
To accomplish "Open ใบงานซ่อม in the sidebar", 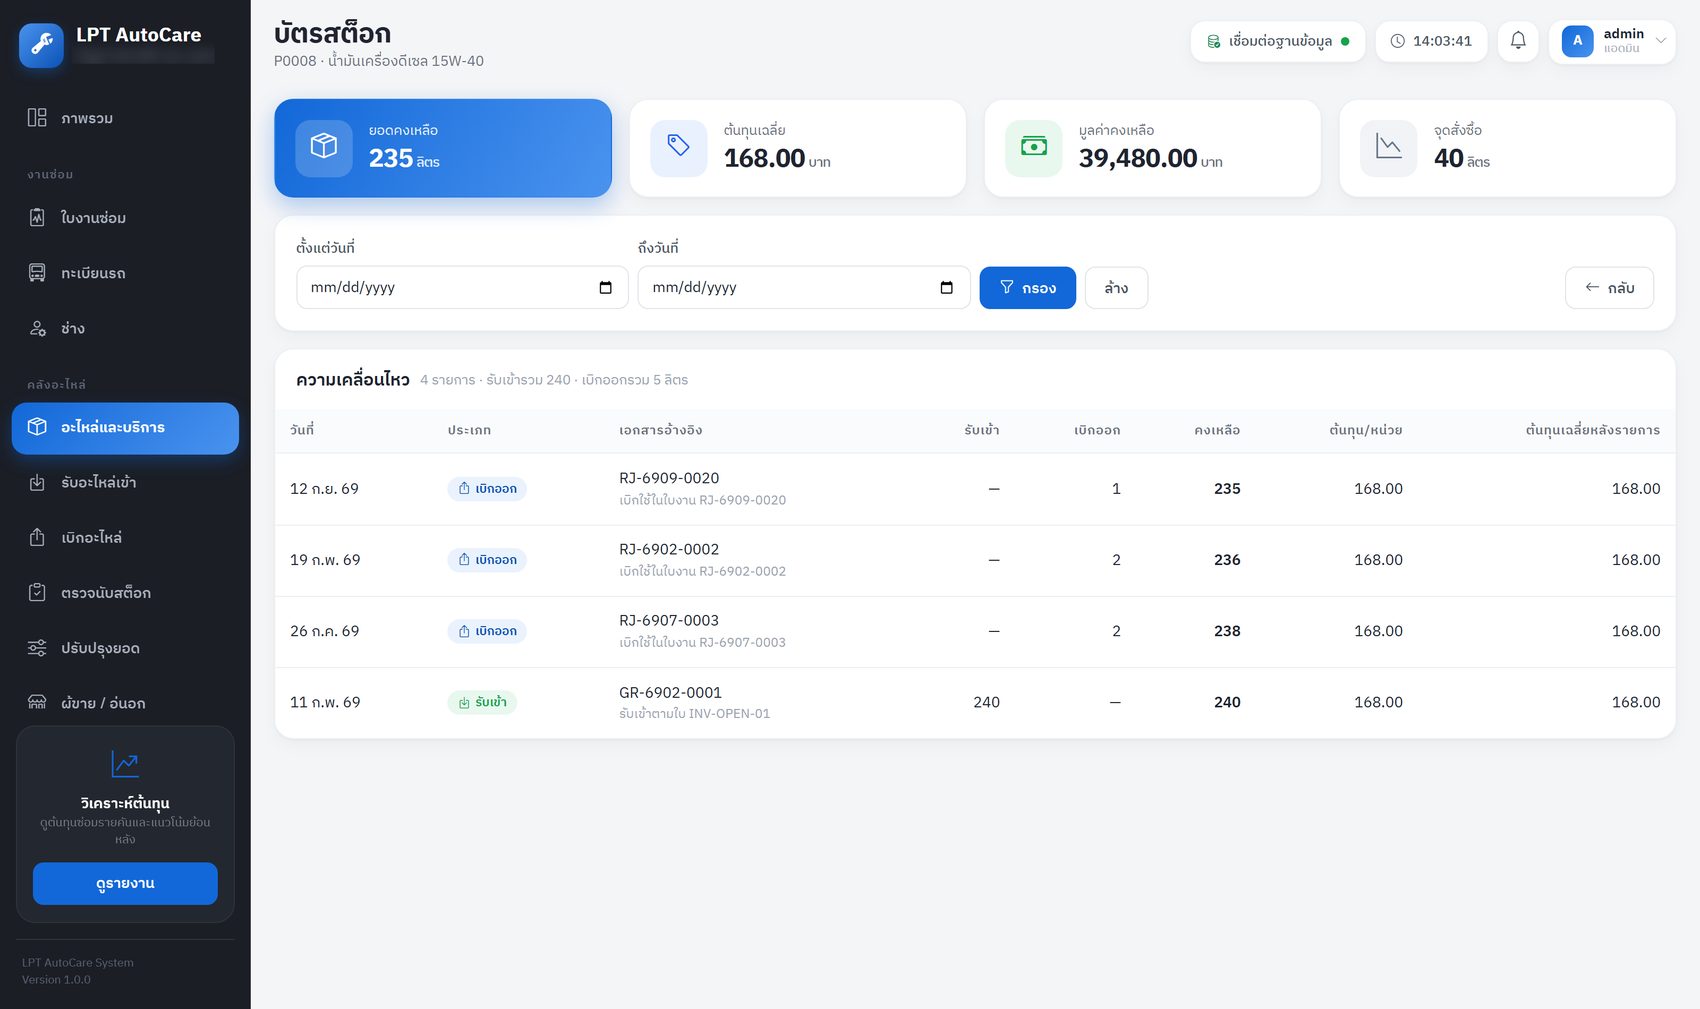I will coord(125,218).
